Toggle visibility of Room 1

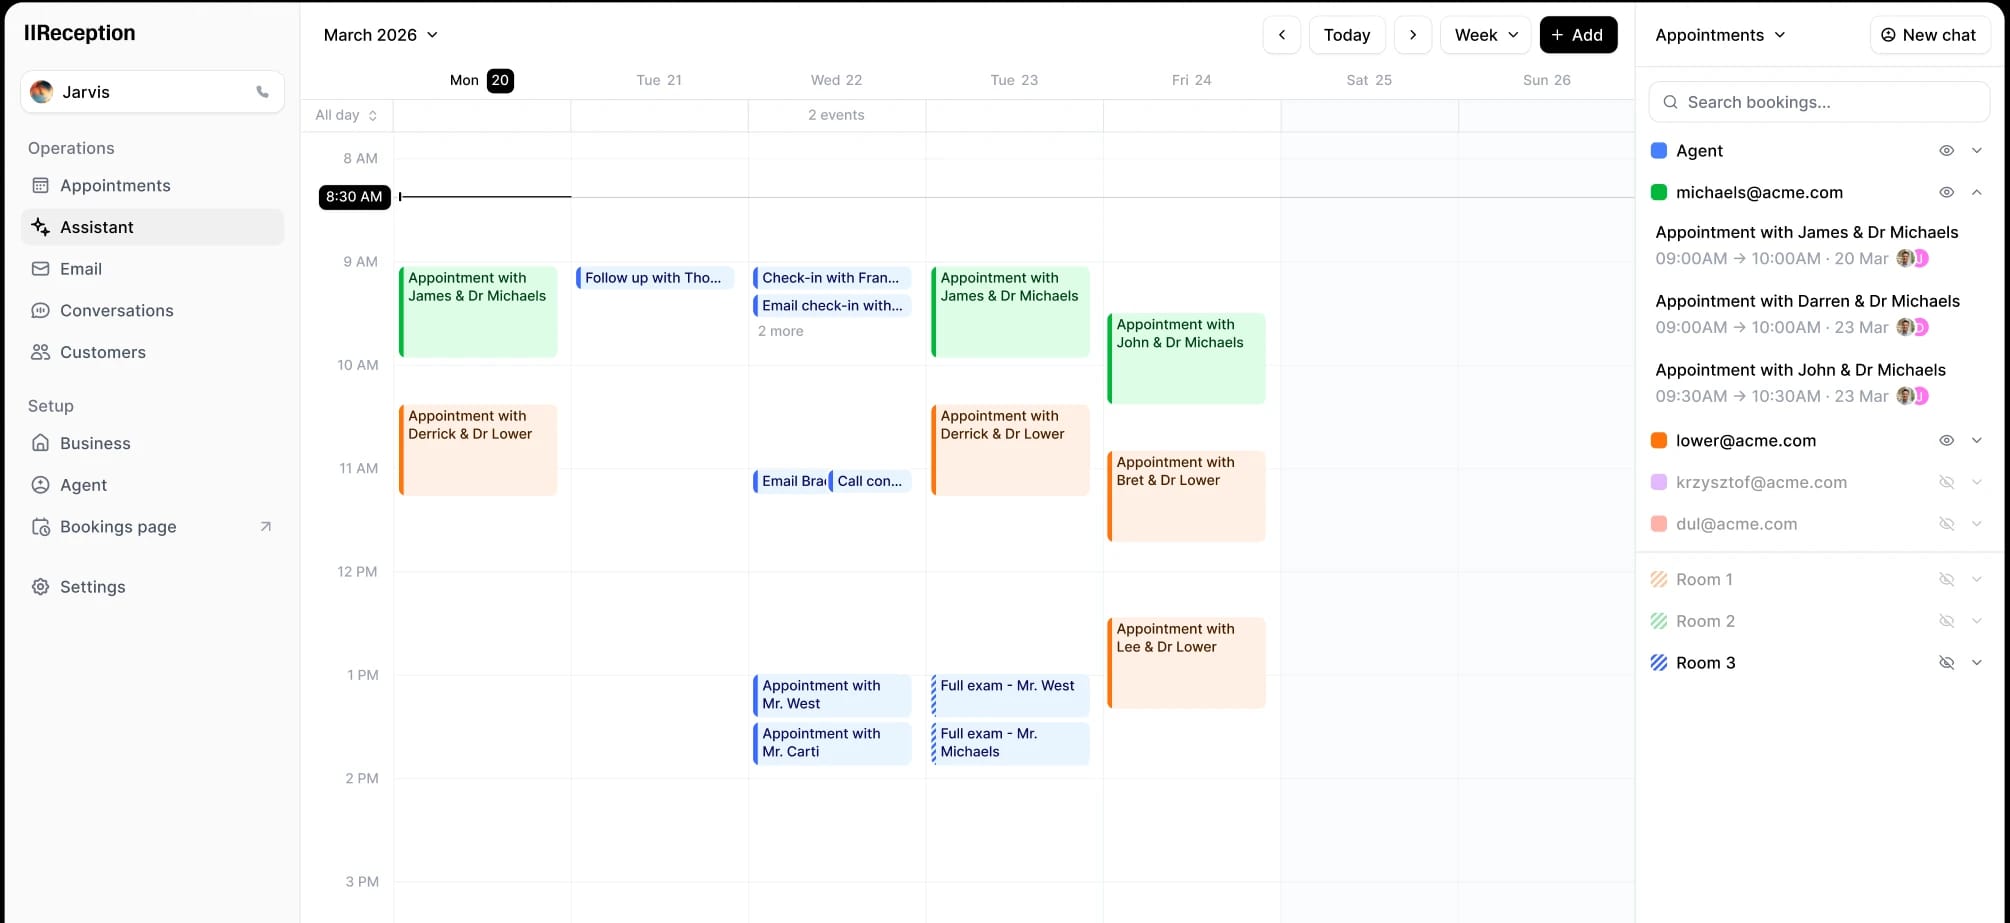click(1946, 579)
